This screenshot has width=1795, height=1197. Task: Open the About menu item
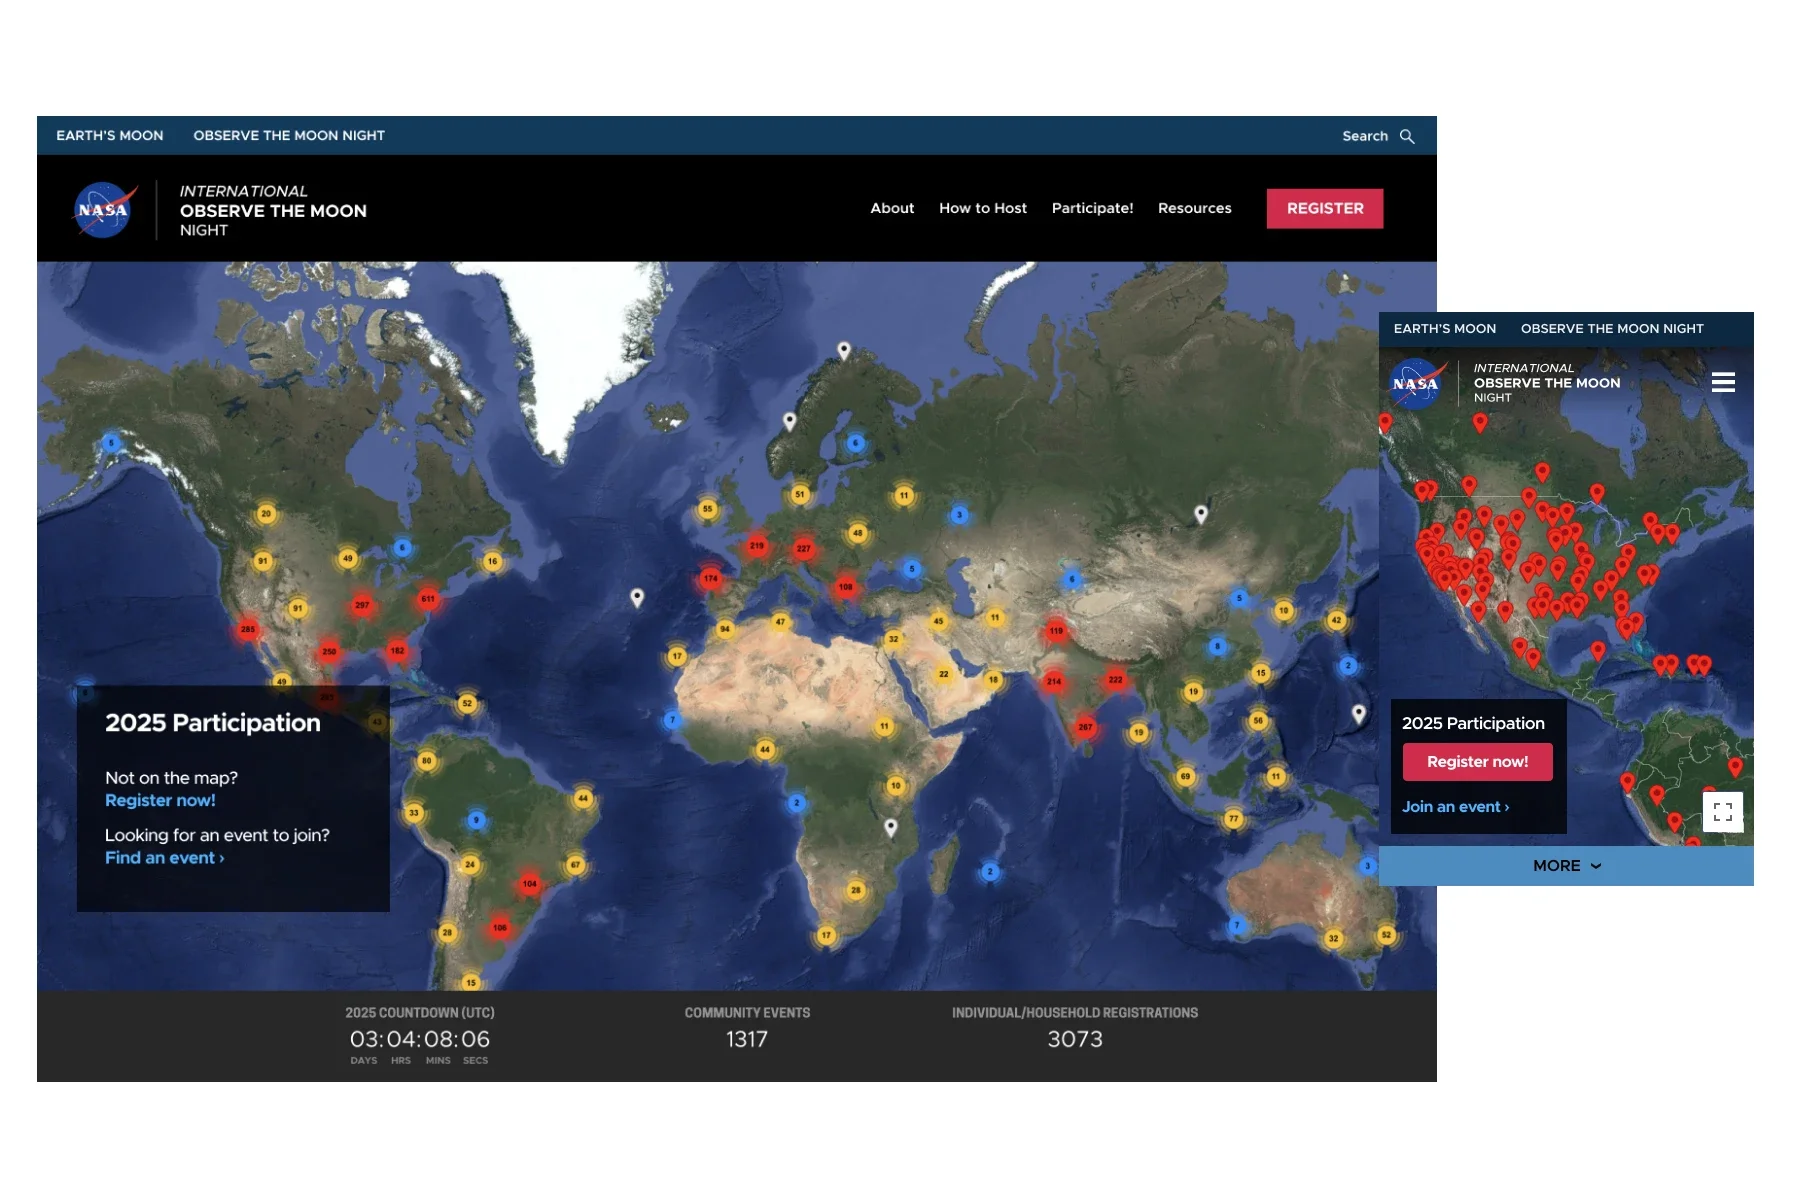[891, 208]
